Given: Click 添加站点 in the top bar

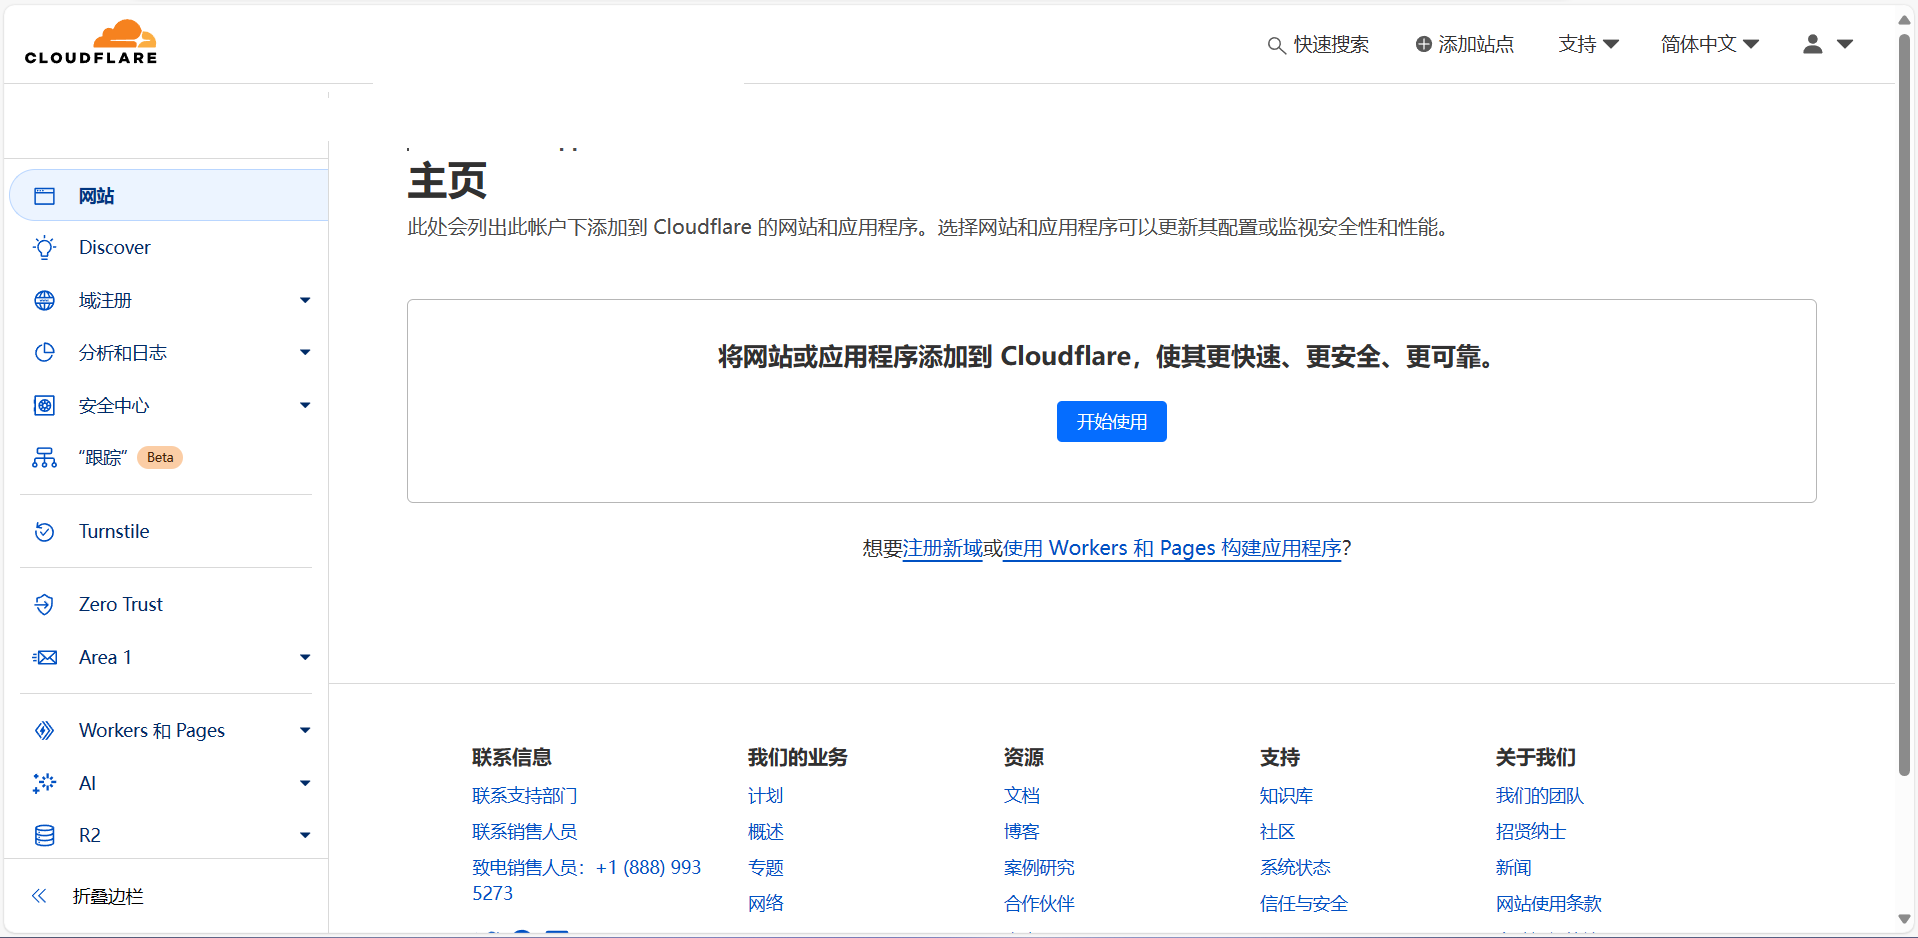Looking at the screenshot, I should pos(1465,44).
